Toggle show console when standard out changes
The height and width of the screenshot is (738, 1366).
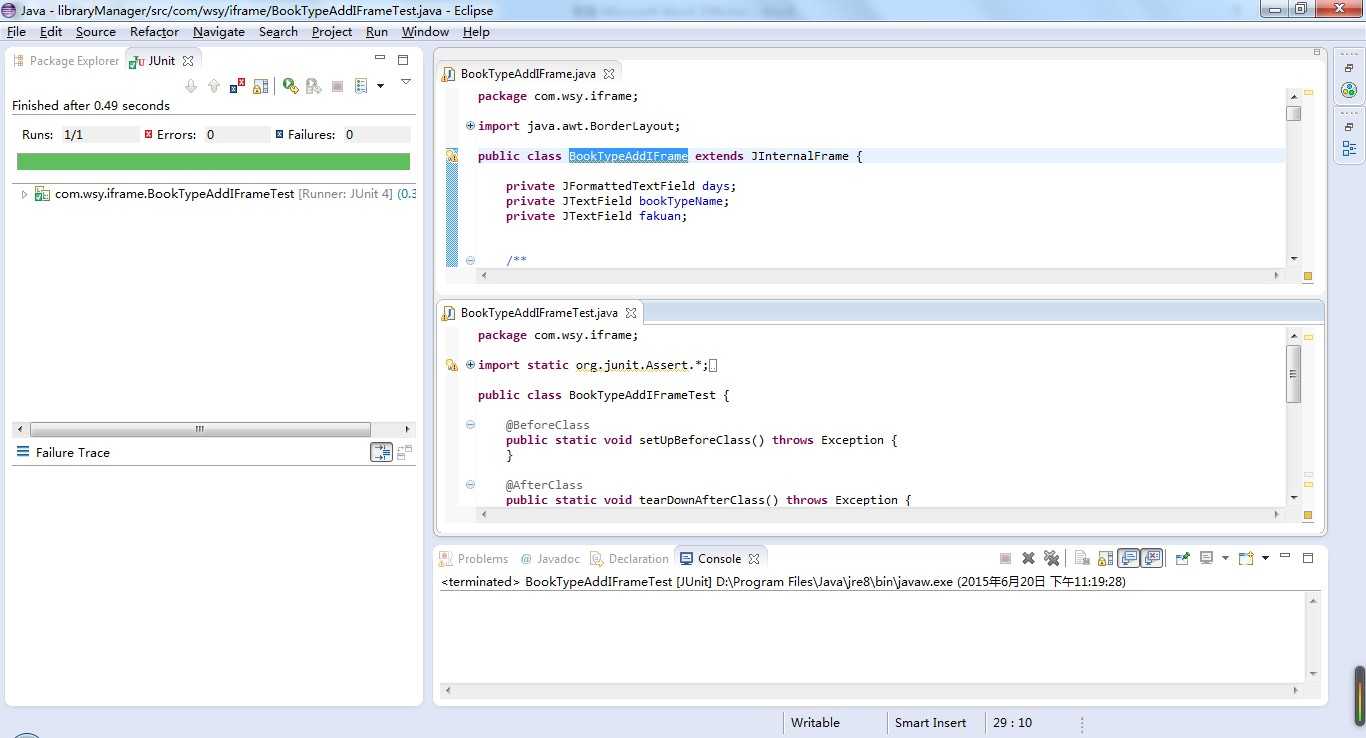(1129, 558)
